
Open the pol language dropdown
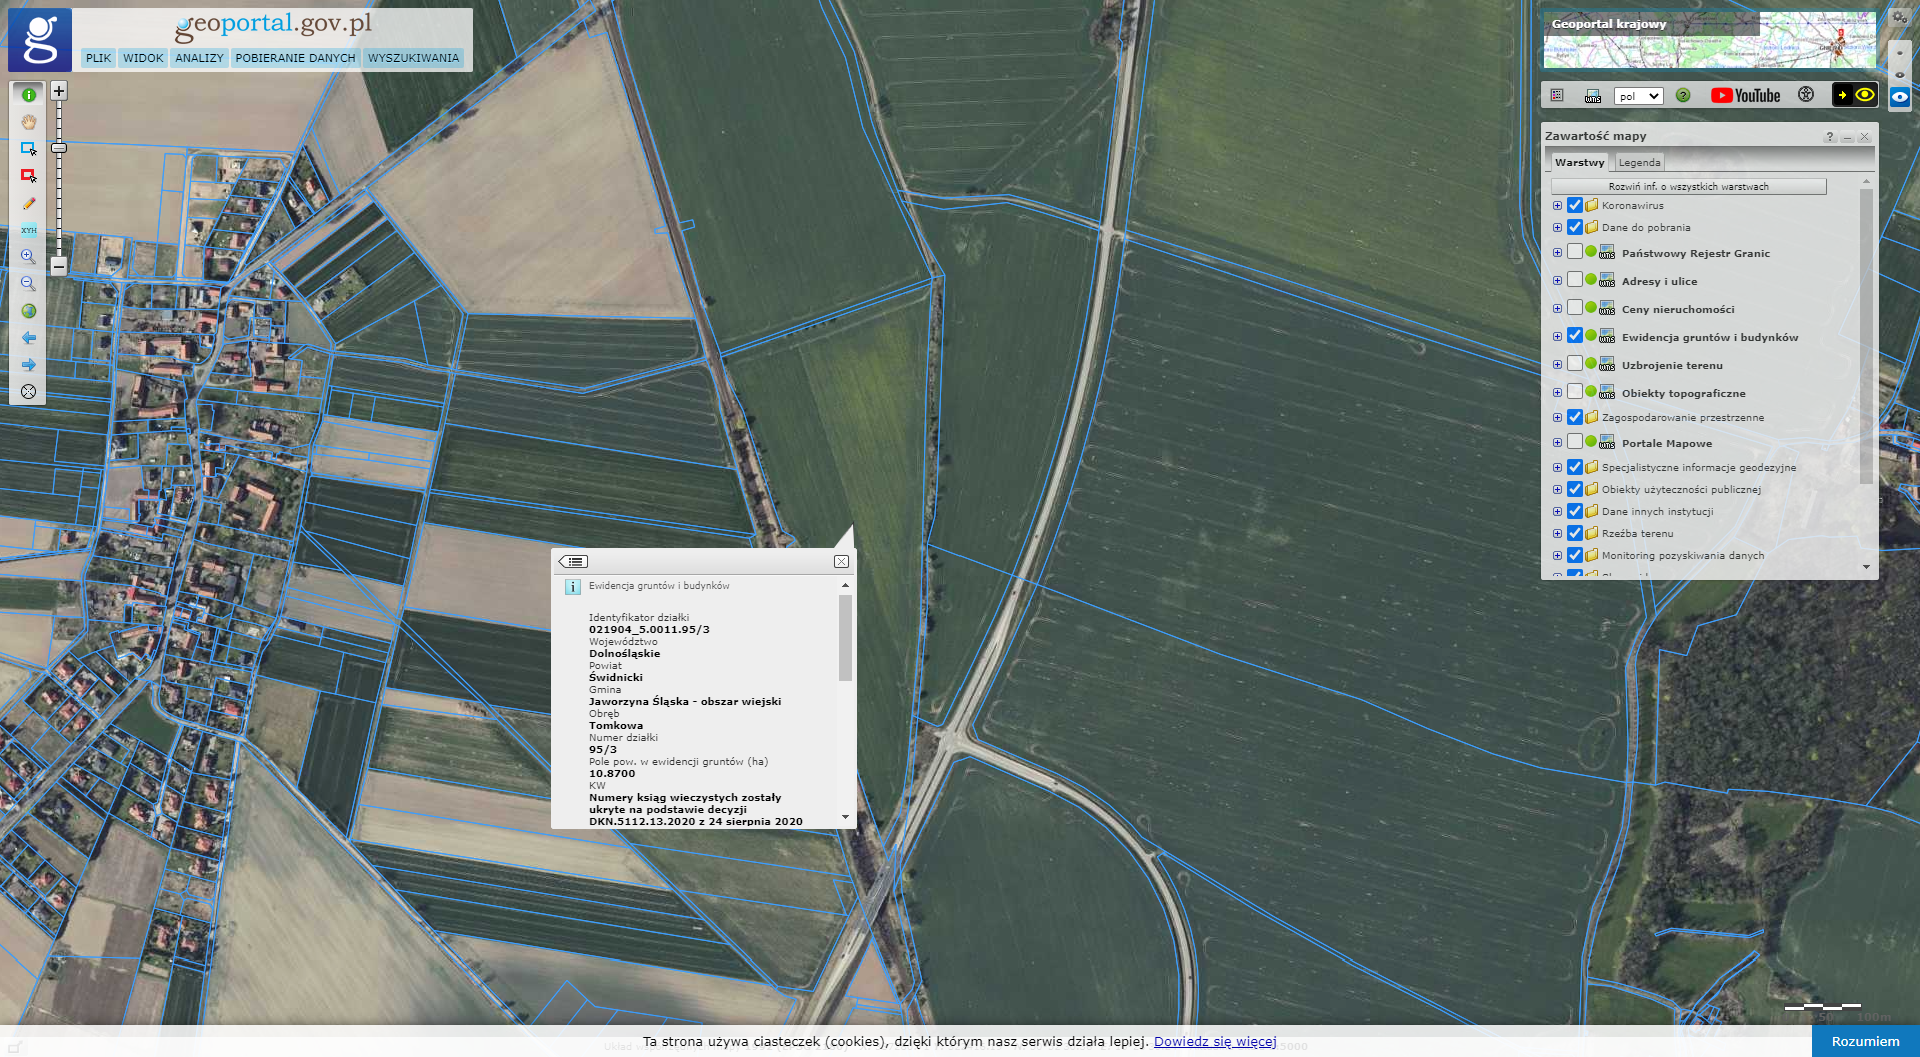[x=1638, y=96]
